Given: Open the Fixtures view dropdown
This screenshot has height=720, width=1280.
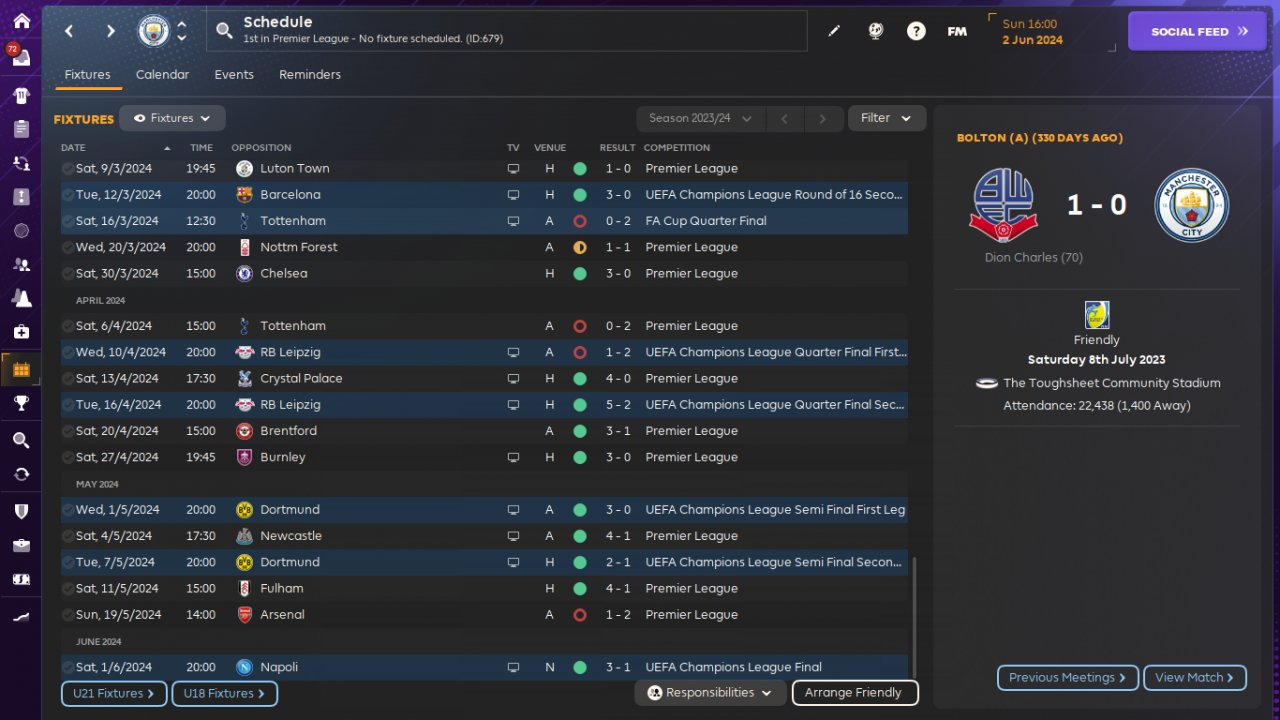Looking at the screenshot, I should [x=172, y=118].
